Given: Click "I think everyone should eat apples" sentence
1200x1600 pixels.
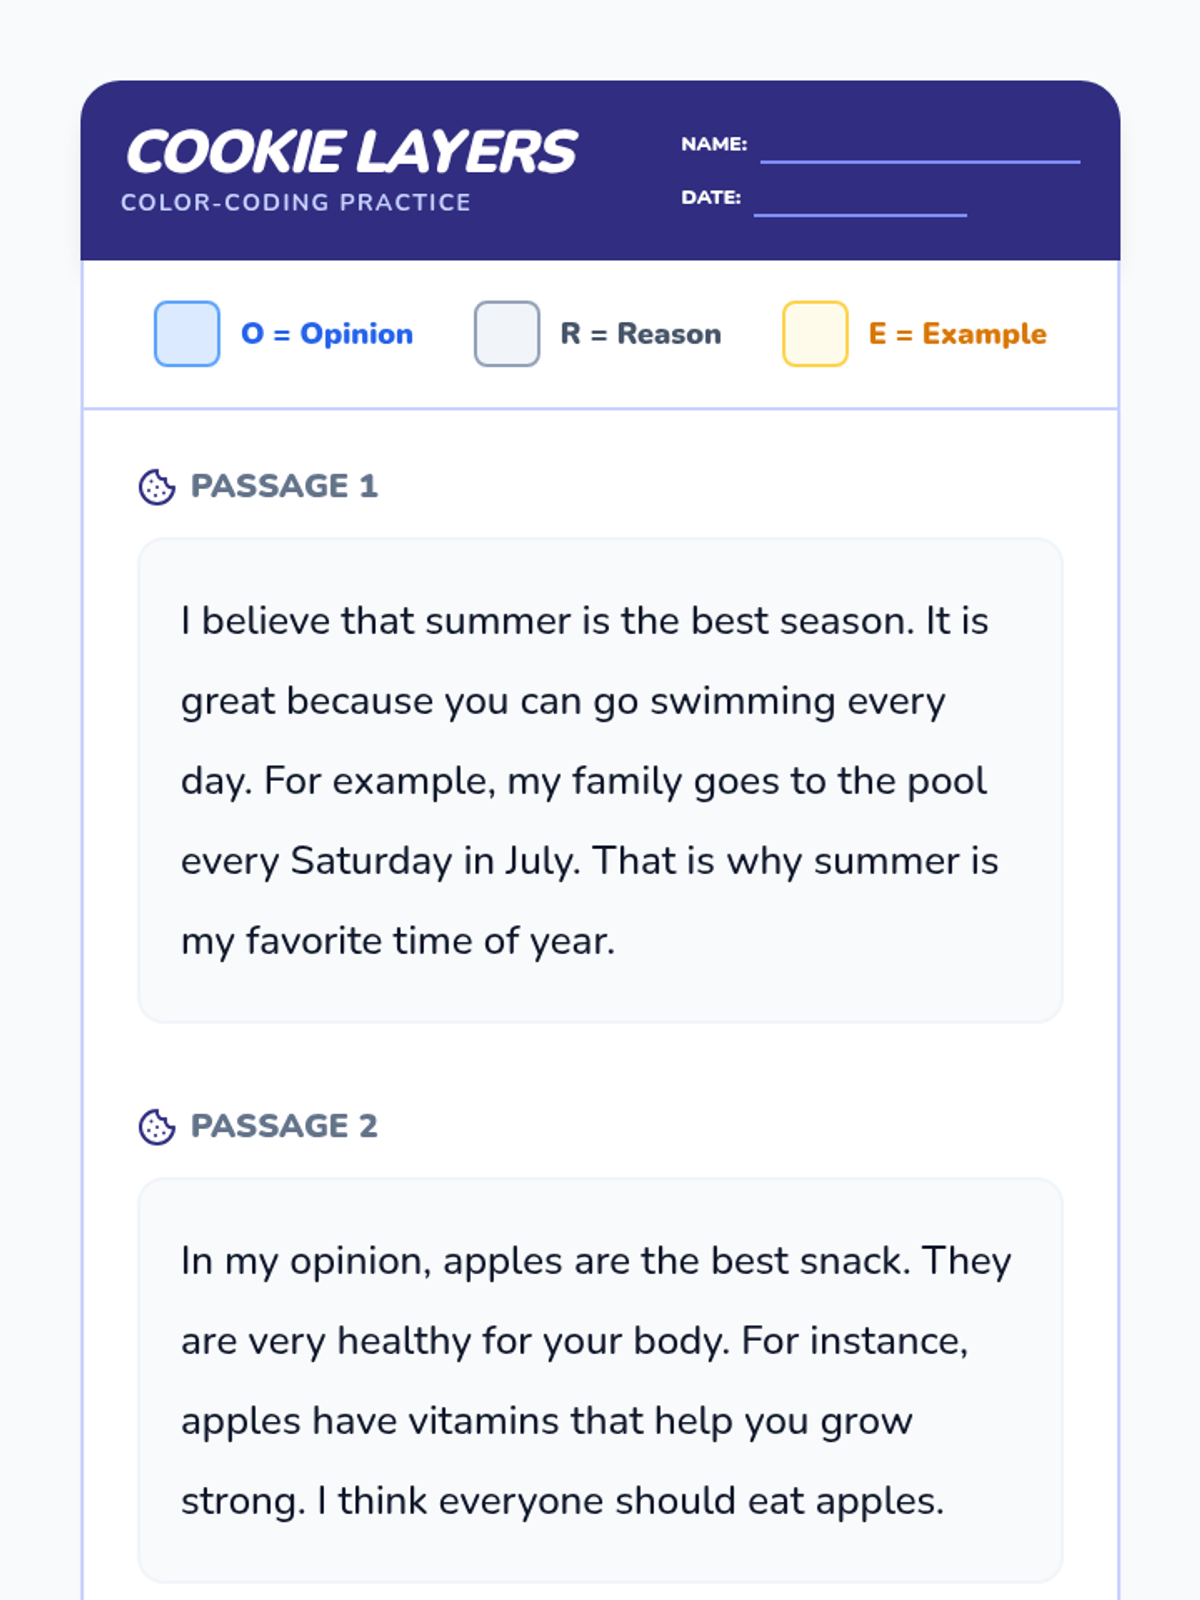Looking at the screenshot, I should tap(630, 1501).
